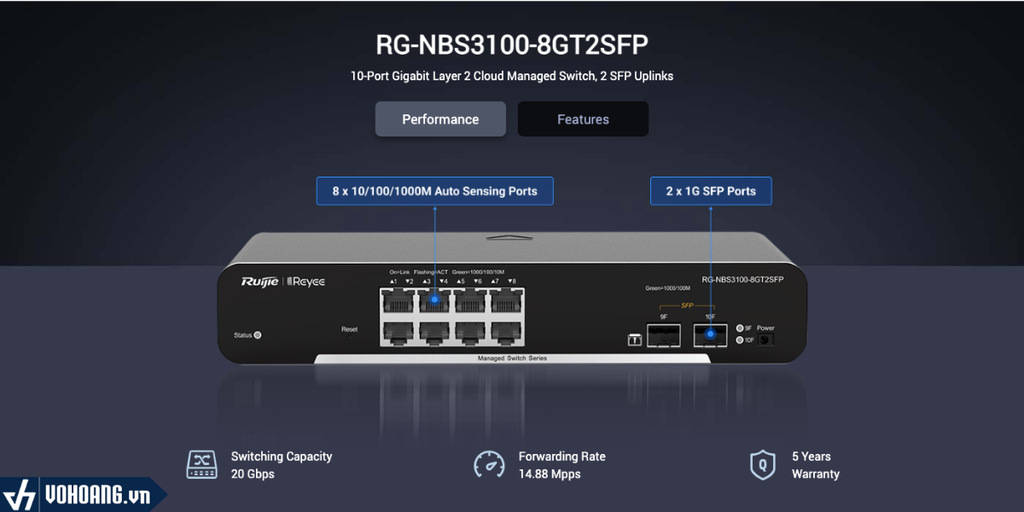Click the '14.88 Mpps' value
Viewport: 1024px width, 512px height.
549,474
